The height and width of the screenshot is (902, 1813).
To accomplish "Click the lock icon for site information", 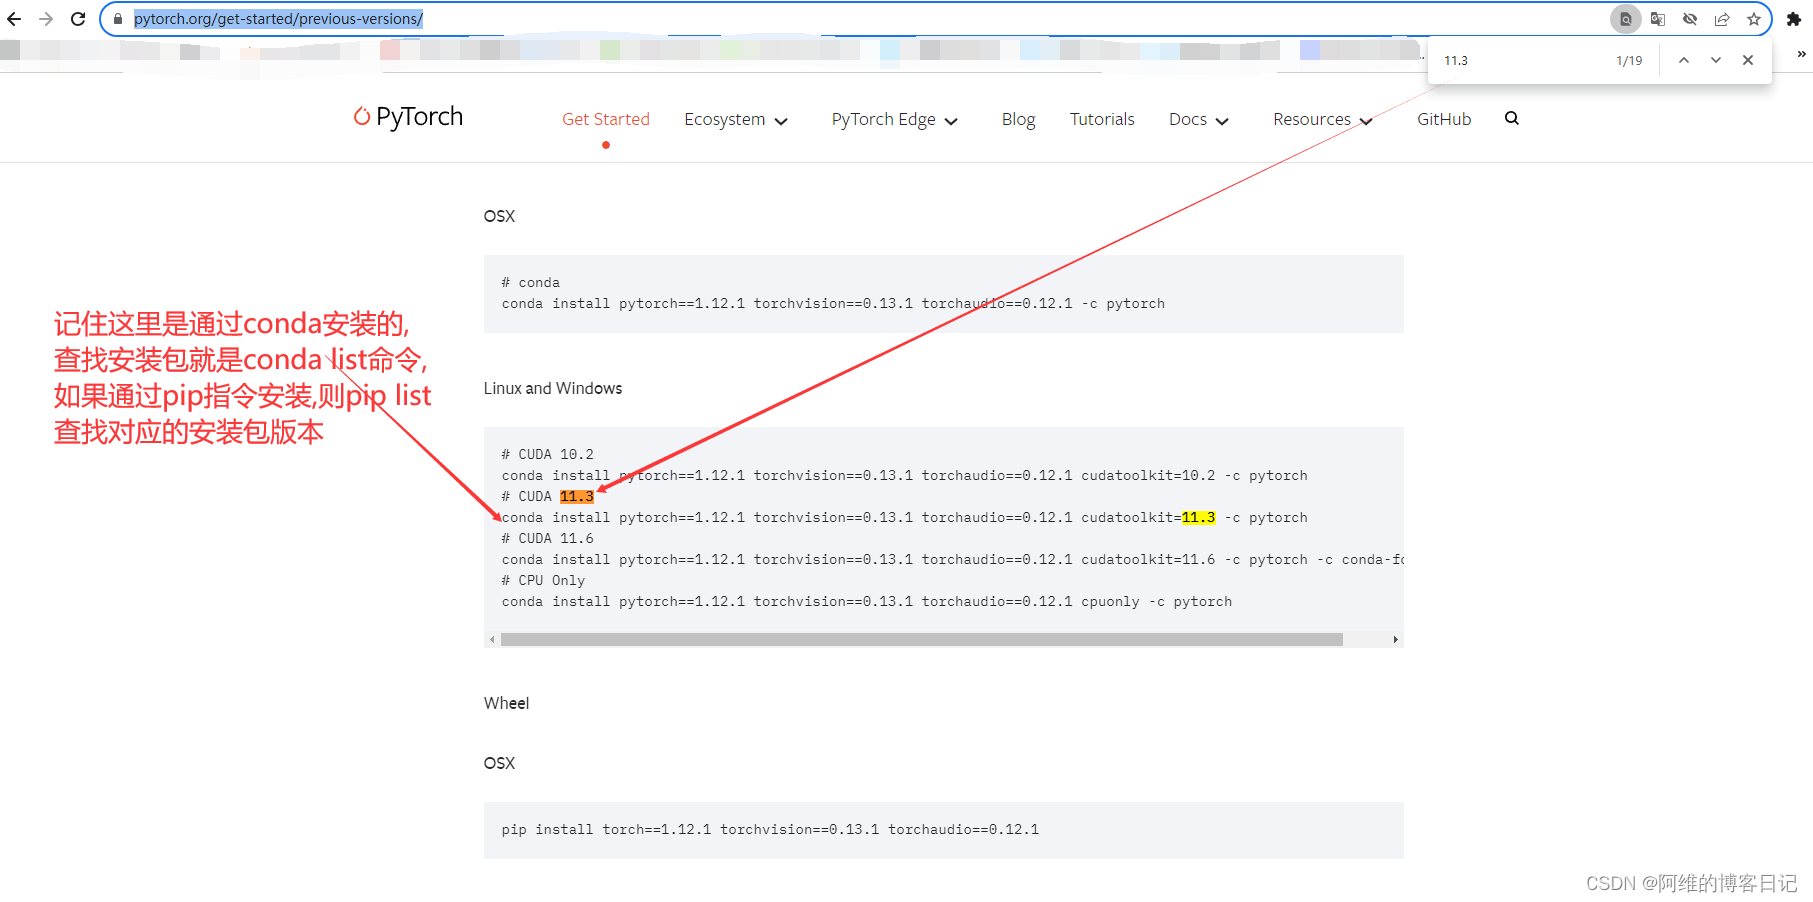I will tap(118, 19).
